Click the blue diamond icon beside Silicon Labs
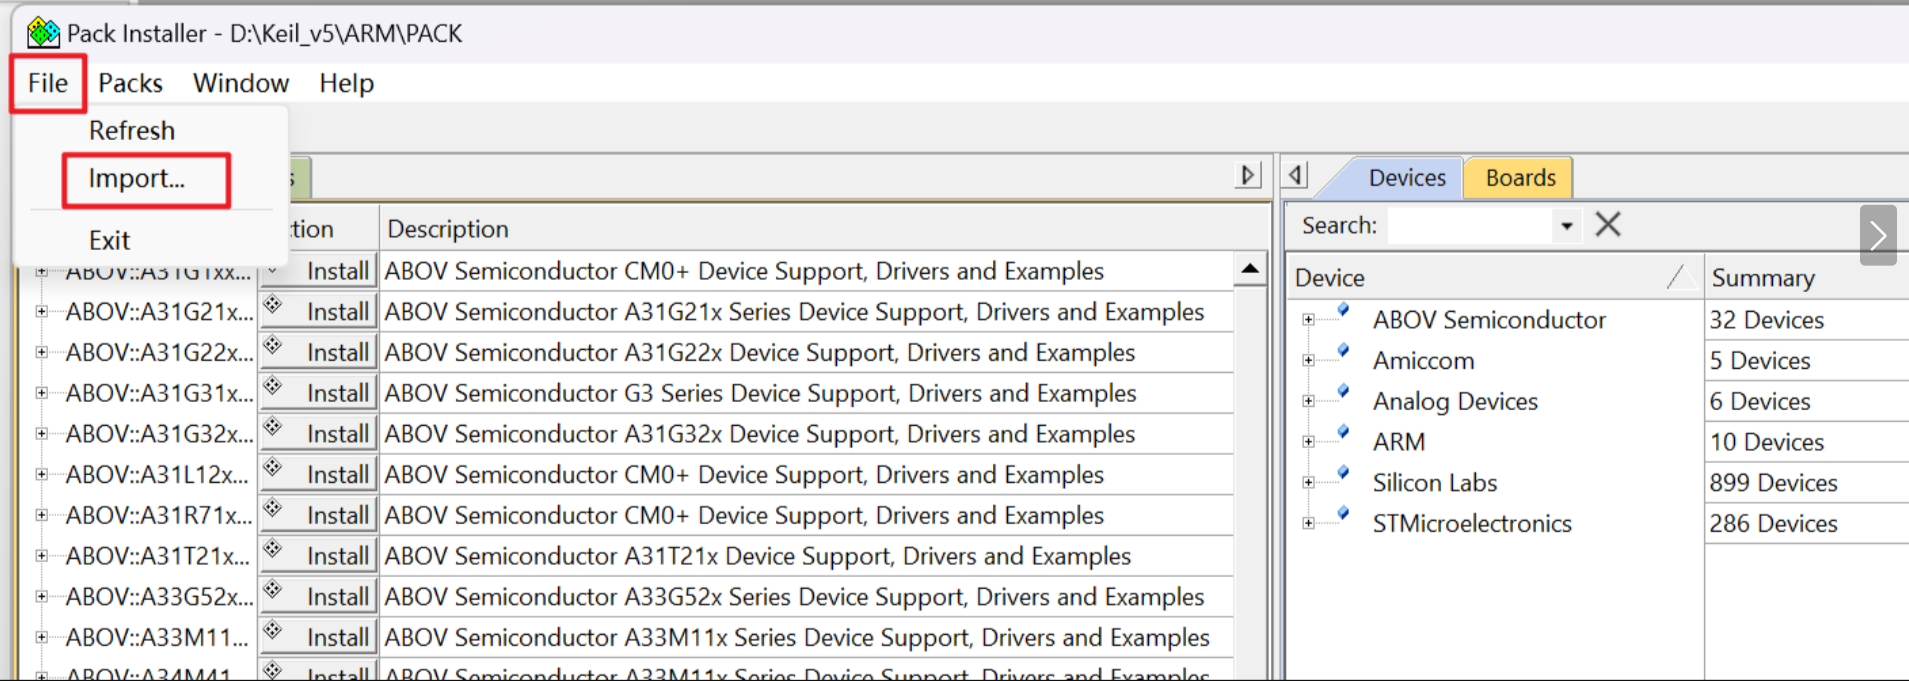This screenshot has width=1909, height=681. pyautogui.click(x=1343, y=473)
